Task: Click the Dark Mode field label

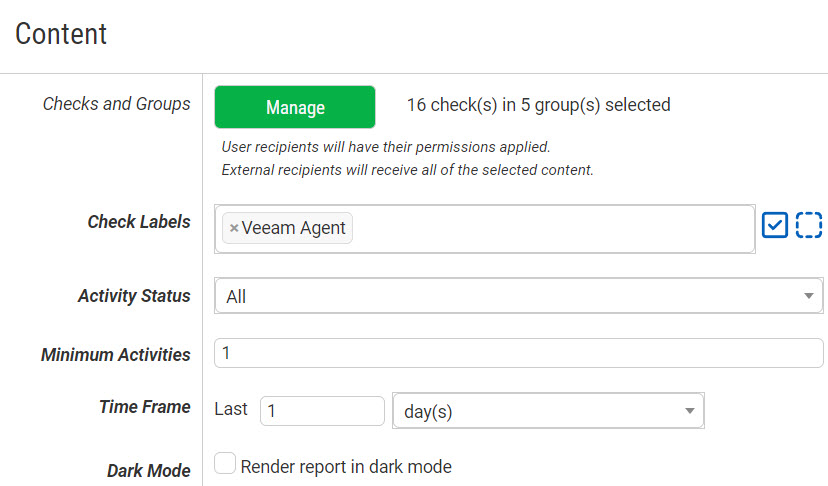Action: coord(148,470)
